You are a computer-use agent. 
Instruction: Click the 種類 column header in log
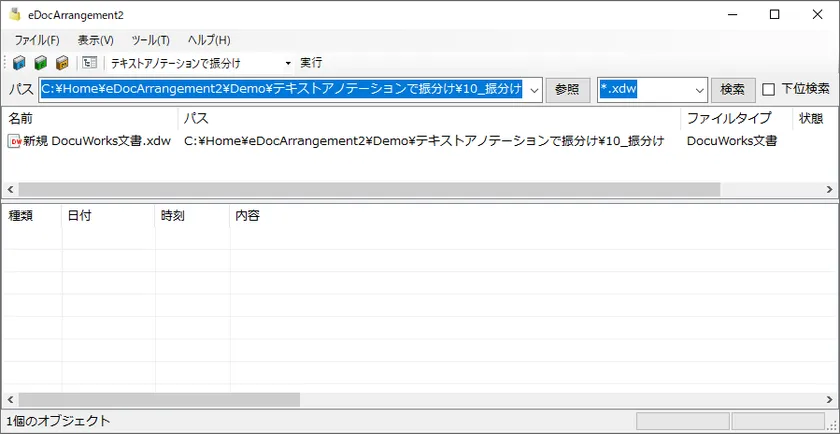point(32,216)
